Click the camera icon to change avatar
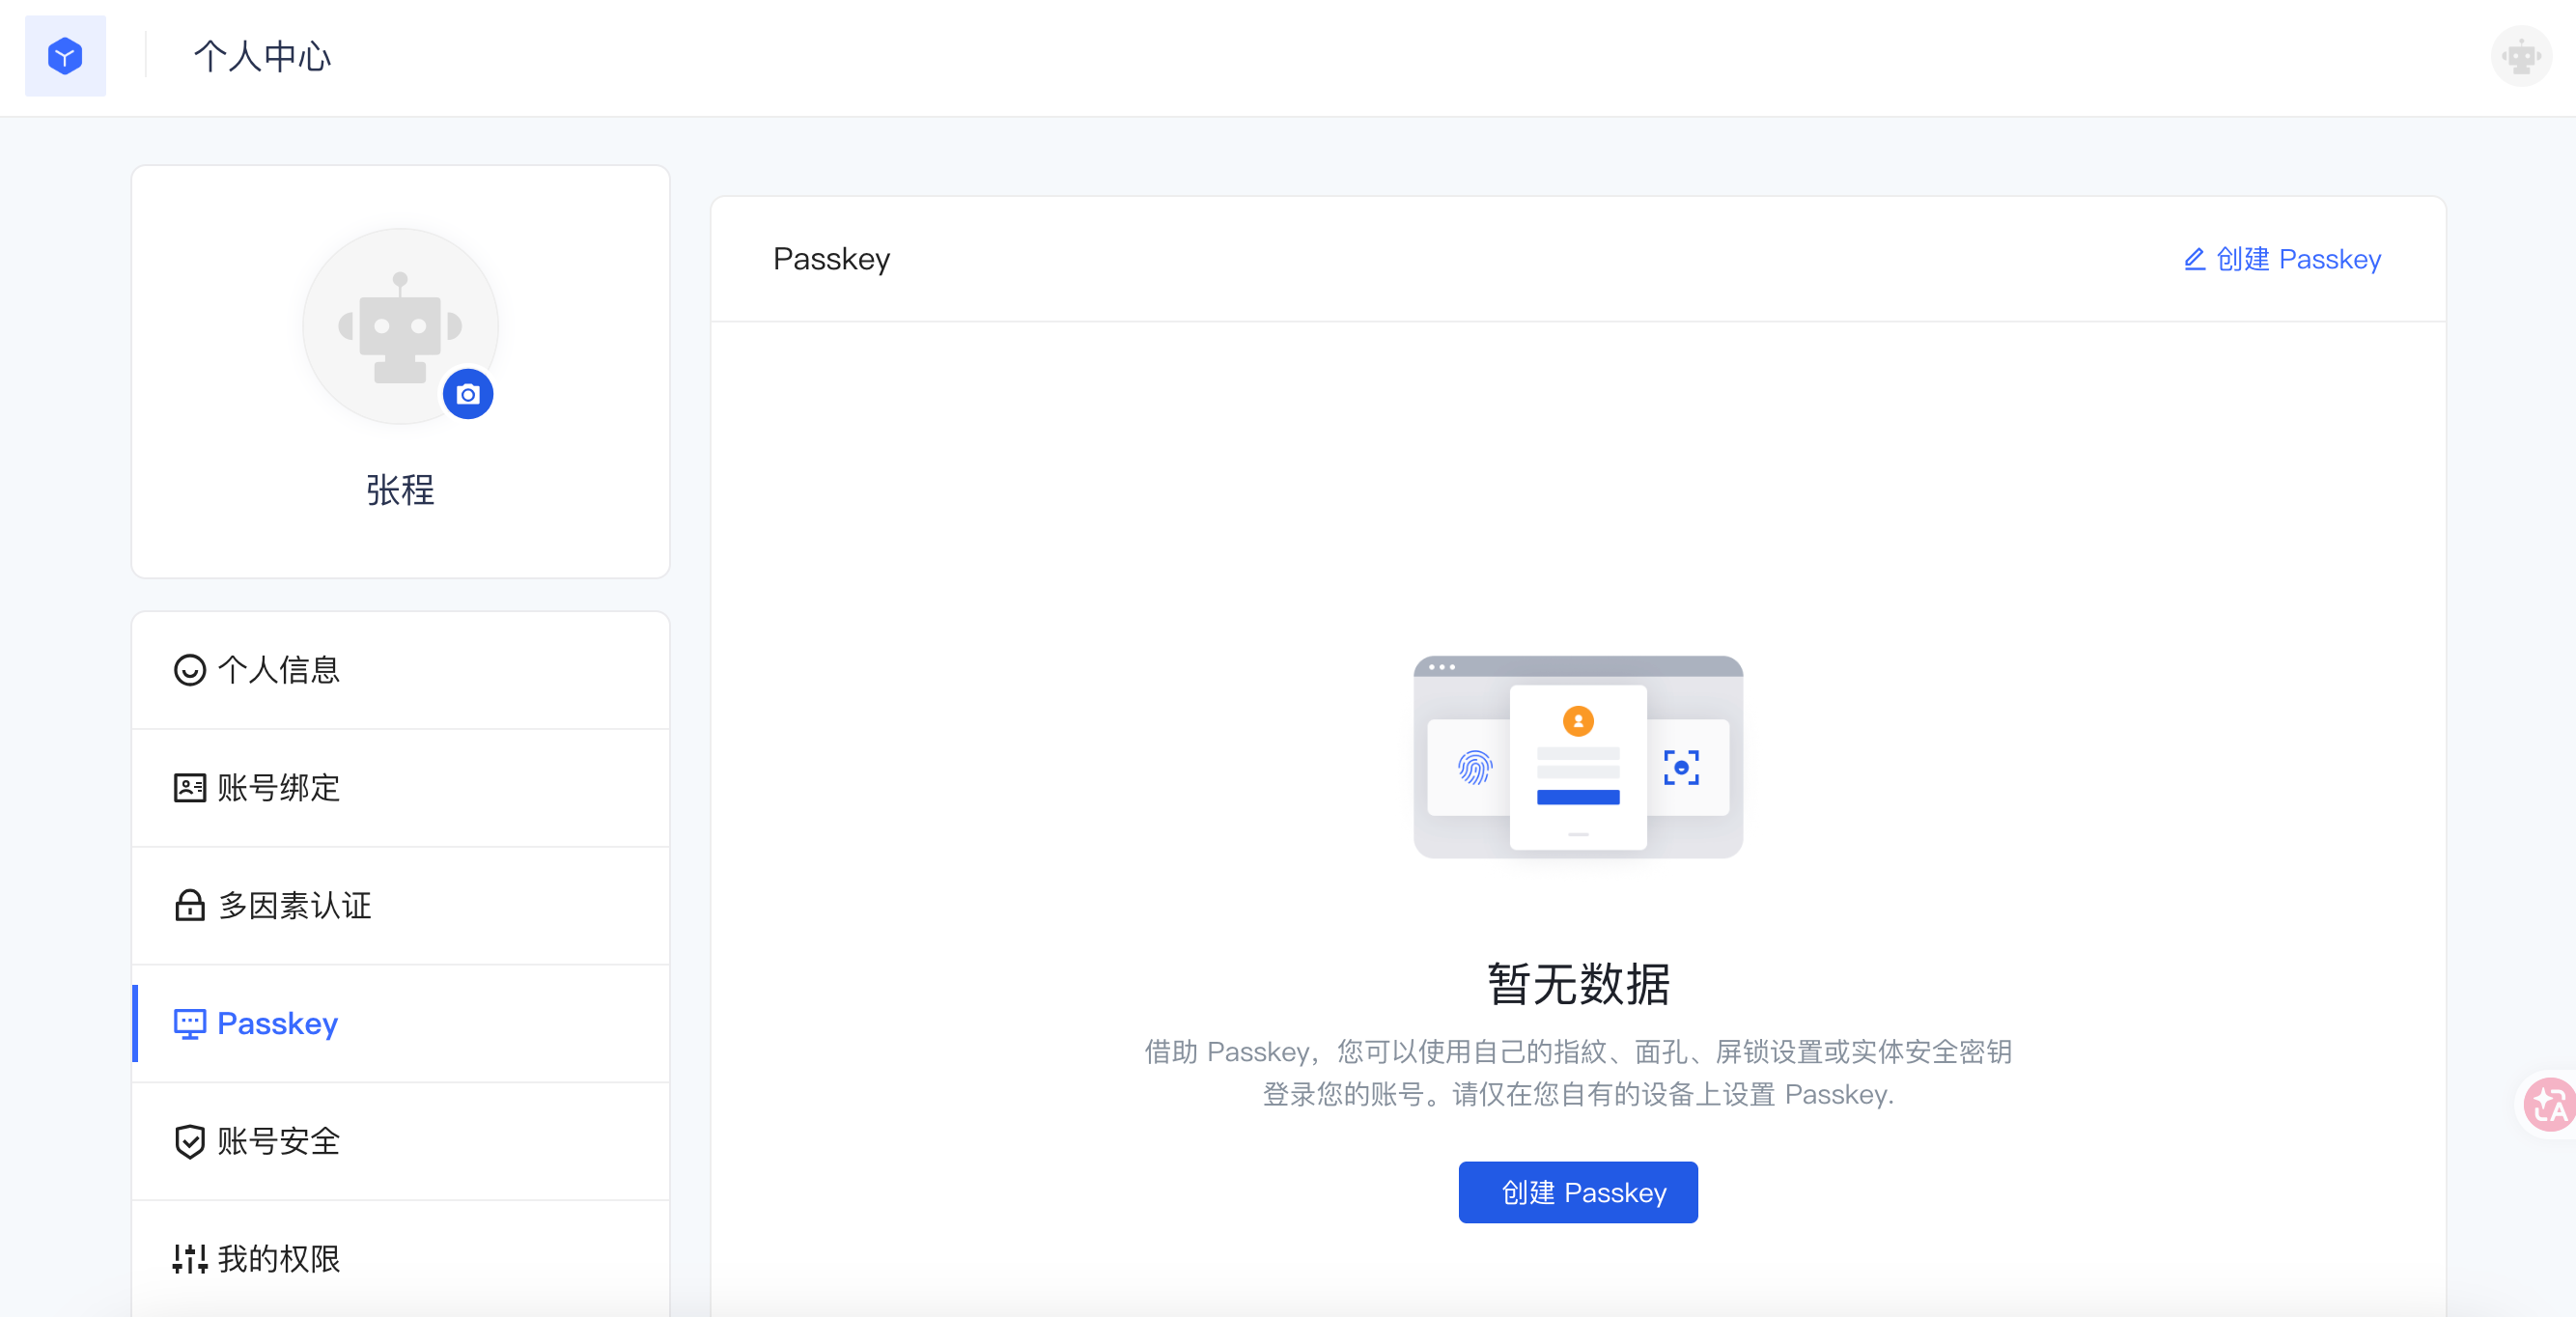 (467, 394)
